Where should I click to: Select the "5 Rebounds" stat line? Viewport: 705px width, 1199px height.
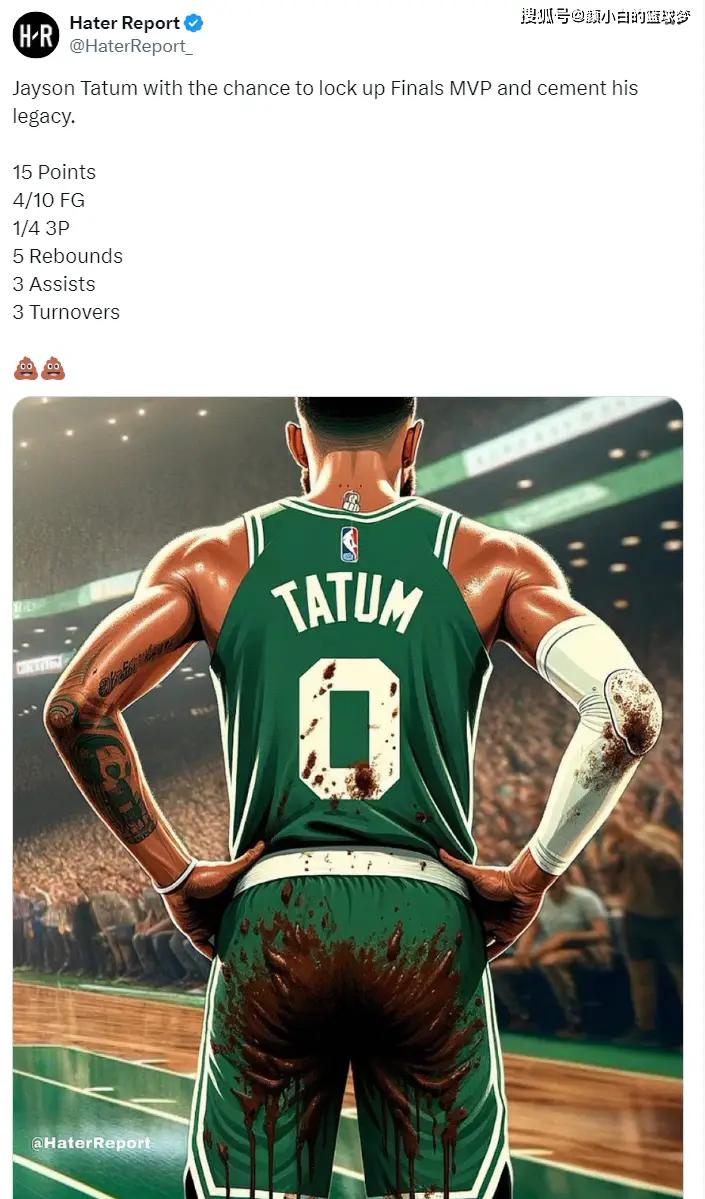point(68,256)
